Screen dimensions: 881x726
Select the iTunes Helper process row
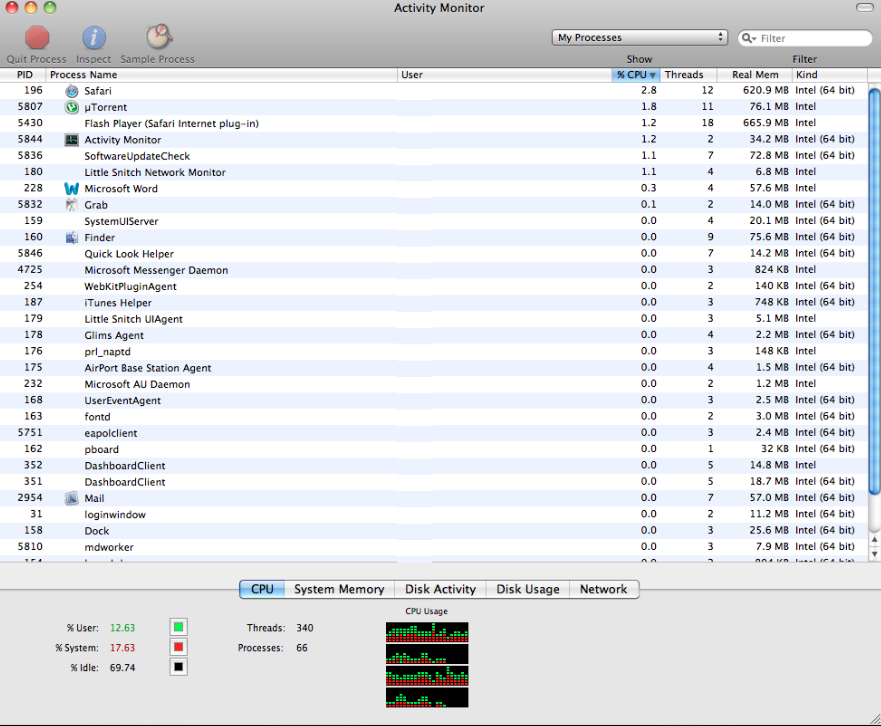pos(433,303)
